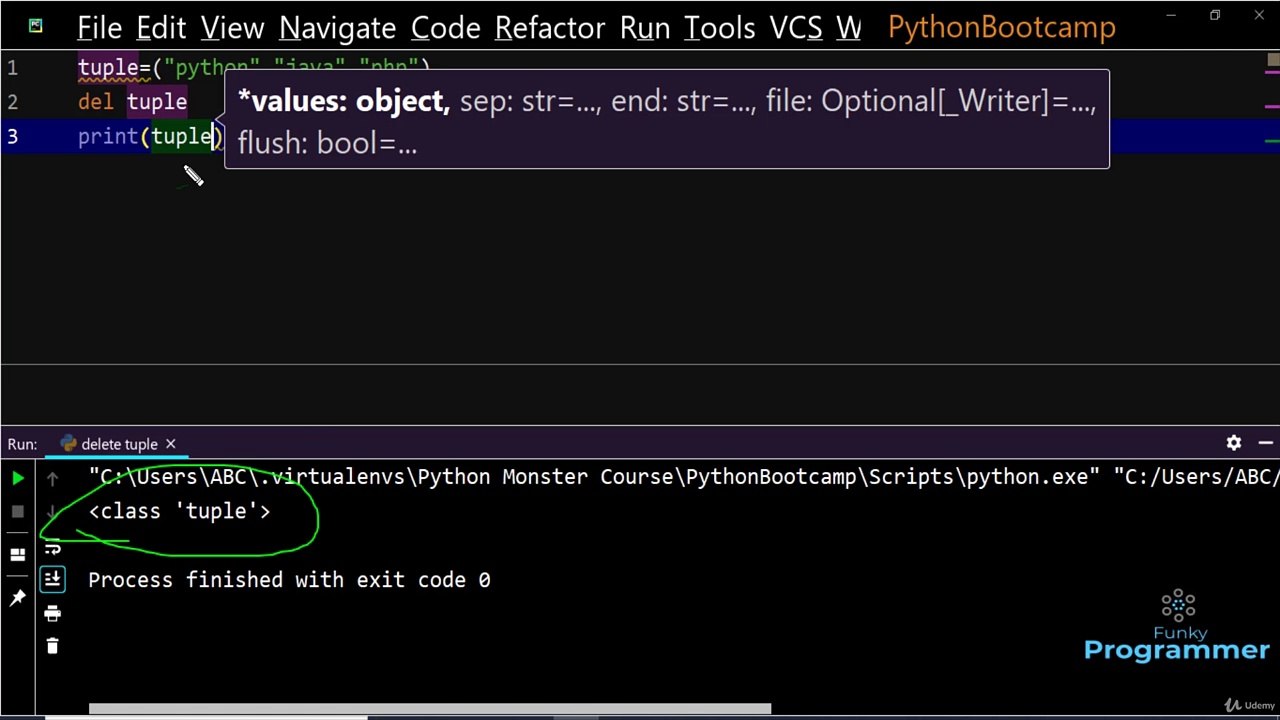Click the PythonBootcamp project title

point(1001,28)
